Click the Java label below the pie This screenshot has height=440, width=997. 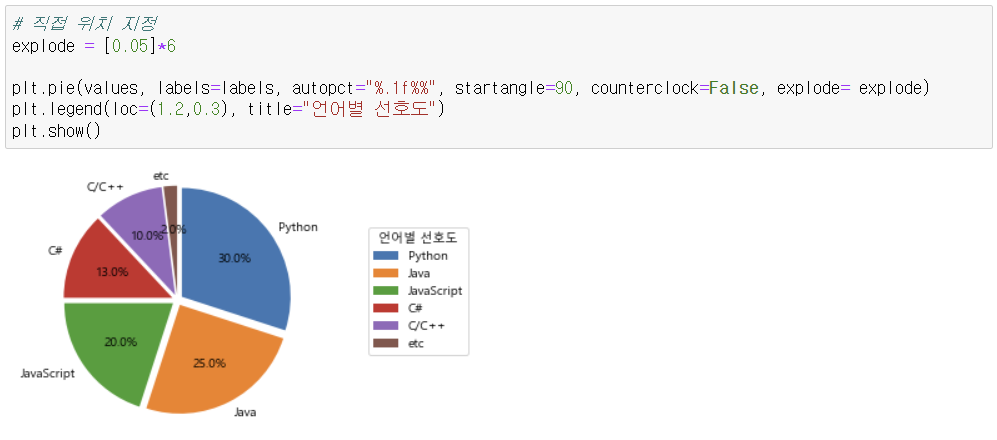coord(245,412)
